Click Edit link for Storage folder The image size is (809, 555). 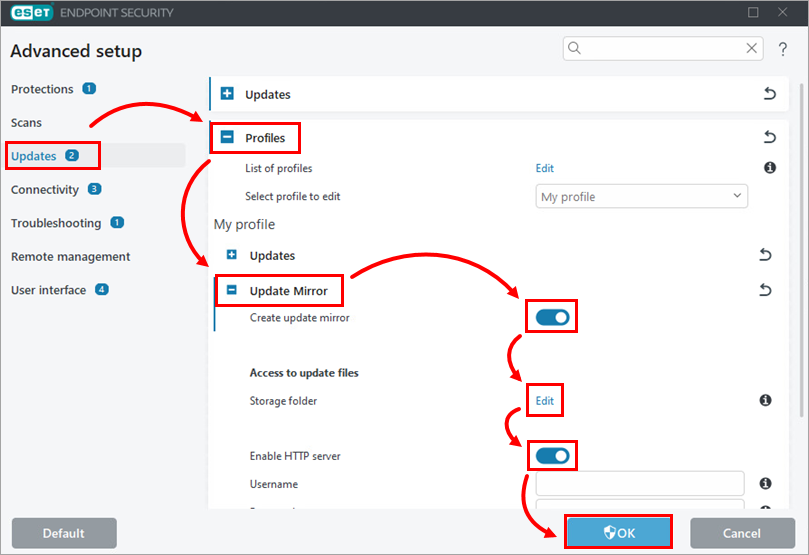tap(544, 401)
